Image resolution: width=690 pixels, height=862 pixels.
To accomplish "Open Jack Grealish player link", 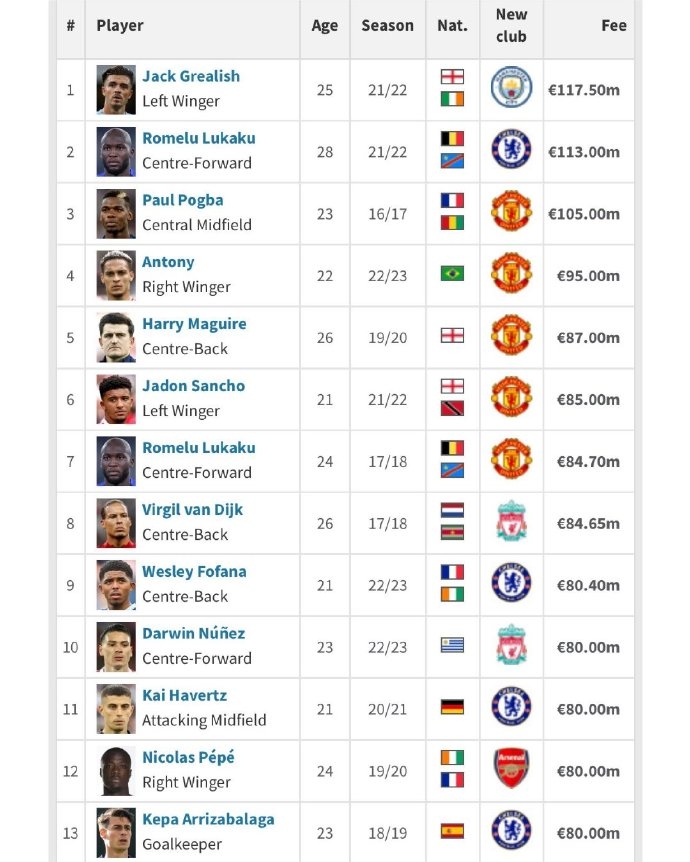I will pos(191,76).
